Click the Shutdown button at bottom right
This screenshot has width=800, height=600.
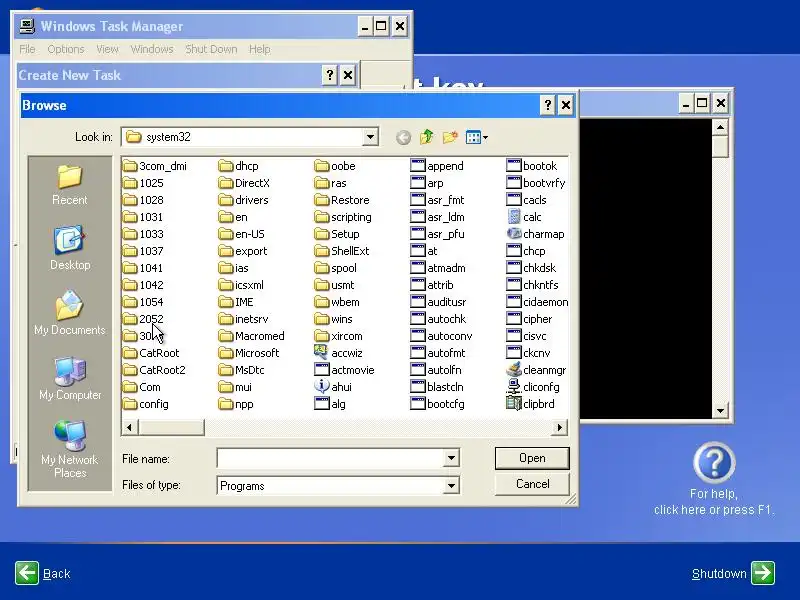tap(733, 573)
